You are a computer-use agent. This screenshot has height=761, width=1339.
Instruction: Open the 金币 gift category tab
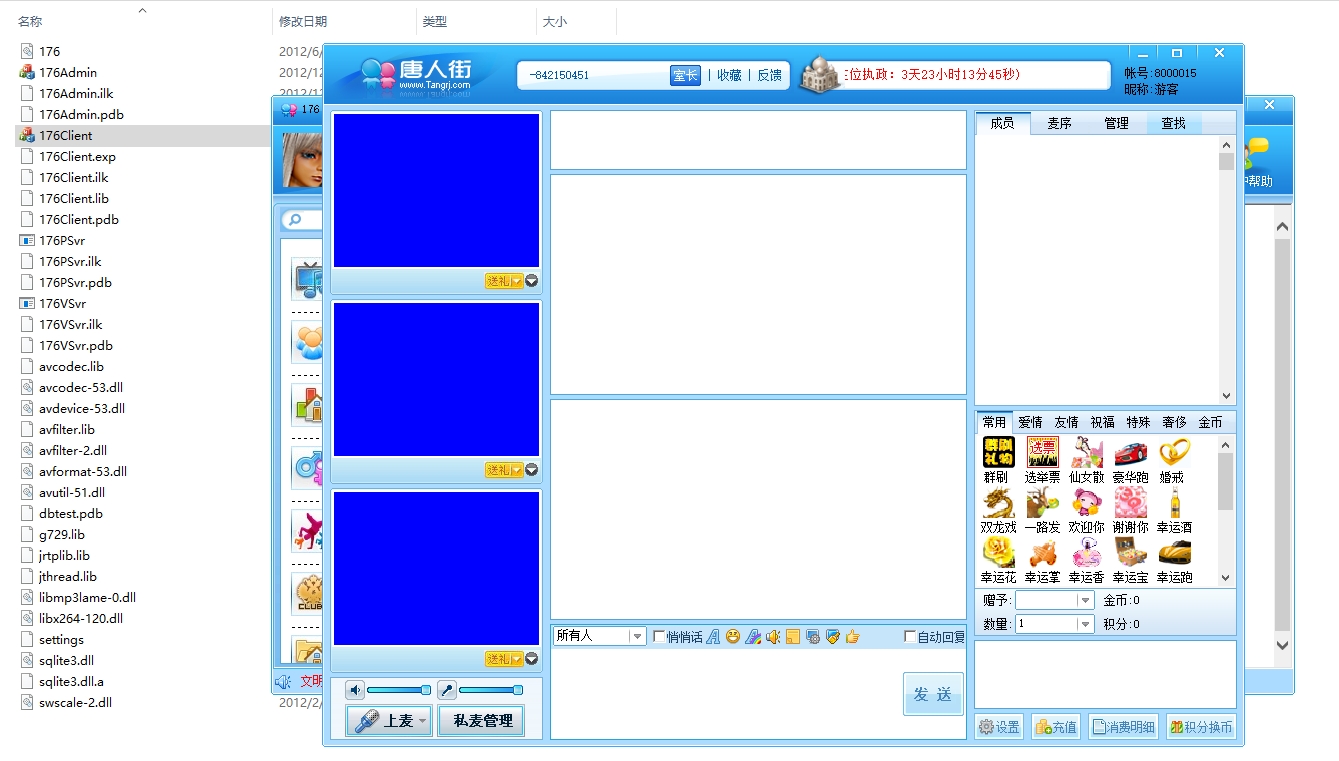point(1210,422)
